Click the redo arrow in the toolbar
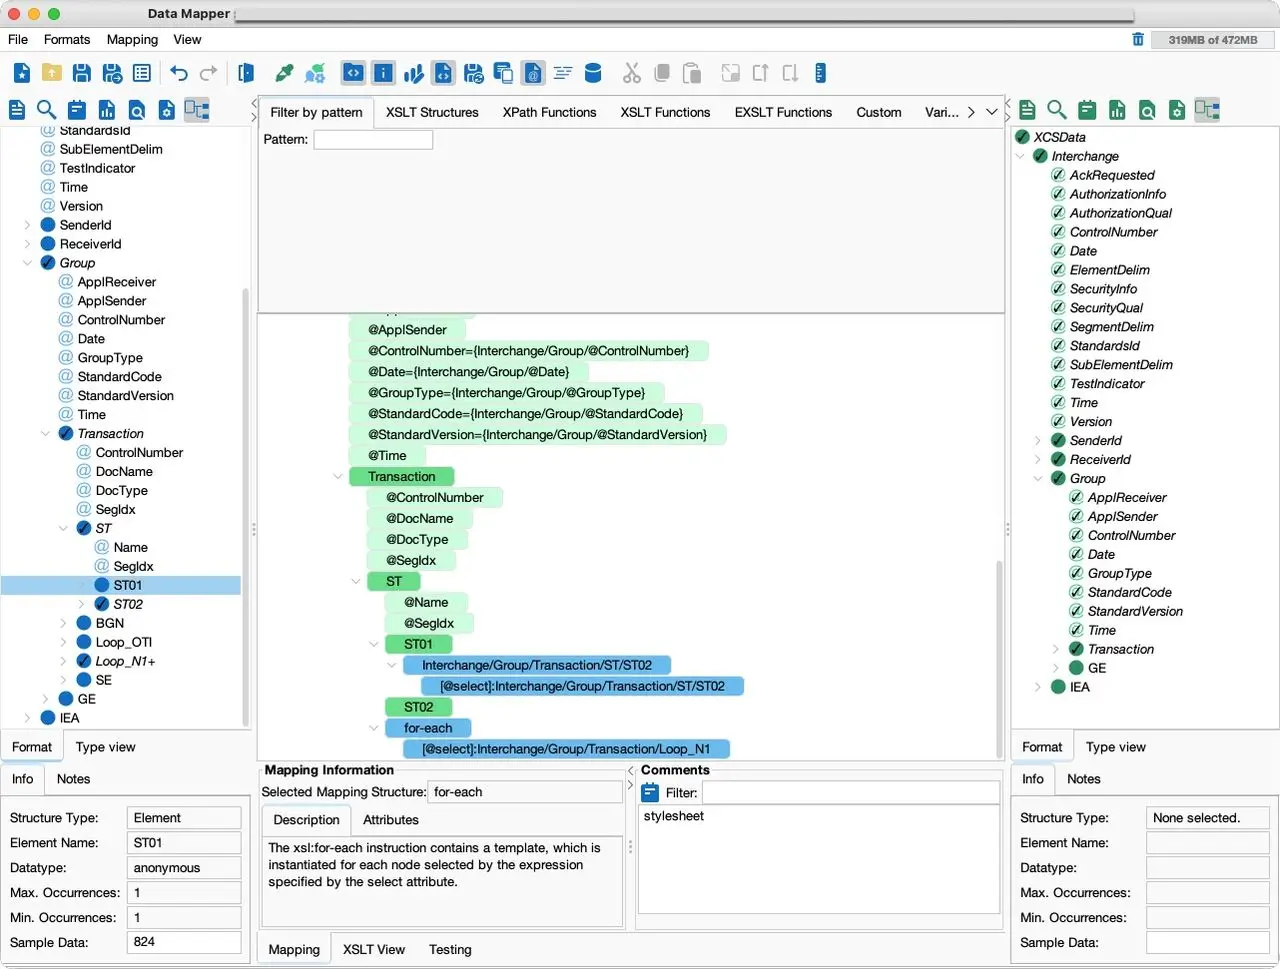The width and height of the screenshot is (1280, 969). click(209, 73)
